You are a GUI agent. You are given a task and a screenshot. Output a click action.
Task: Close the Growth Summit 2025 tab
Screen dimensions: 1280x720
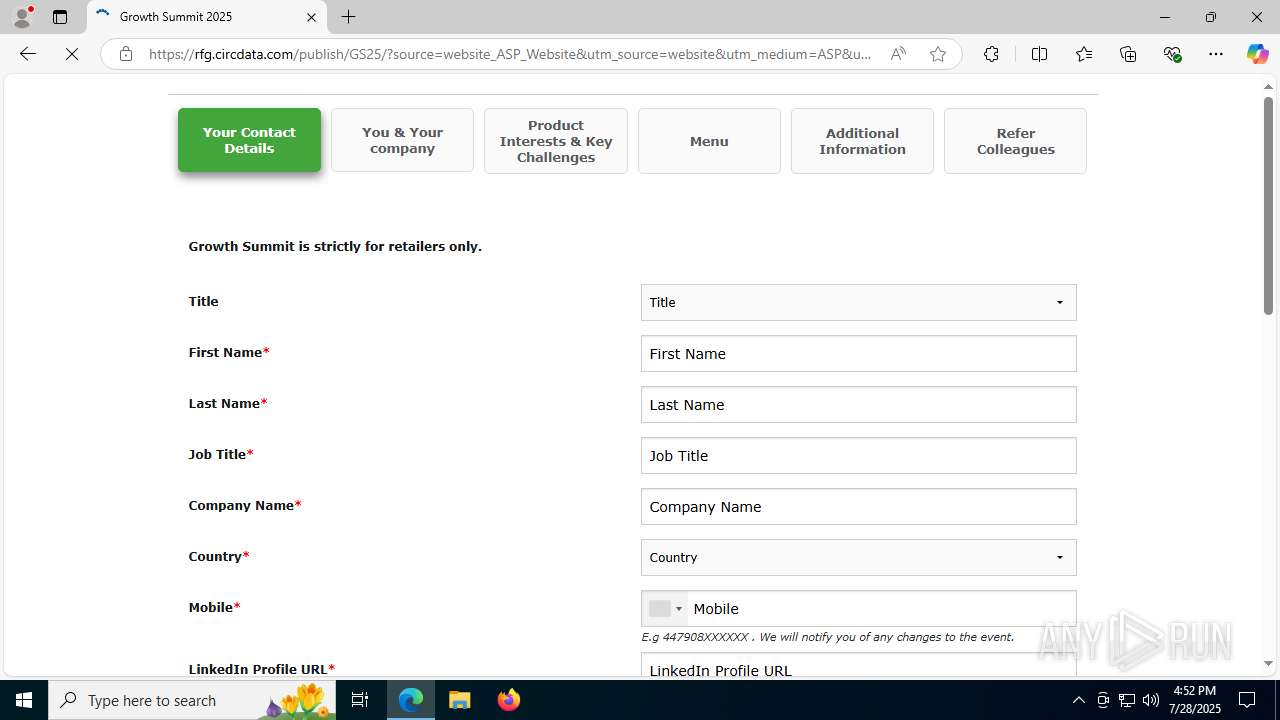(x=311, y=17)
